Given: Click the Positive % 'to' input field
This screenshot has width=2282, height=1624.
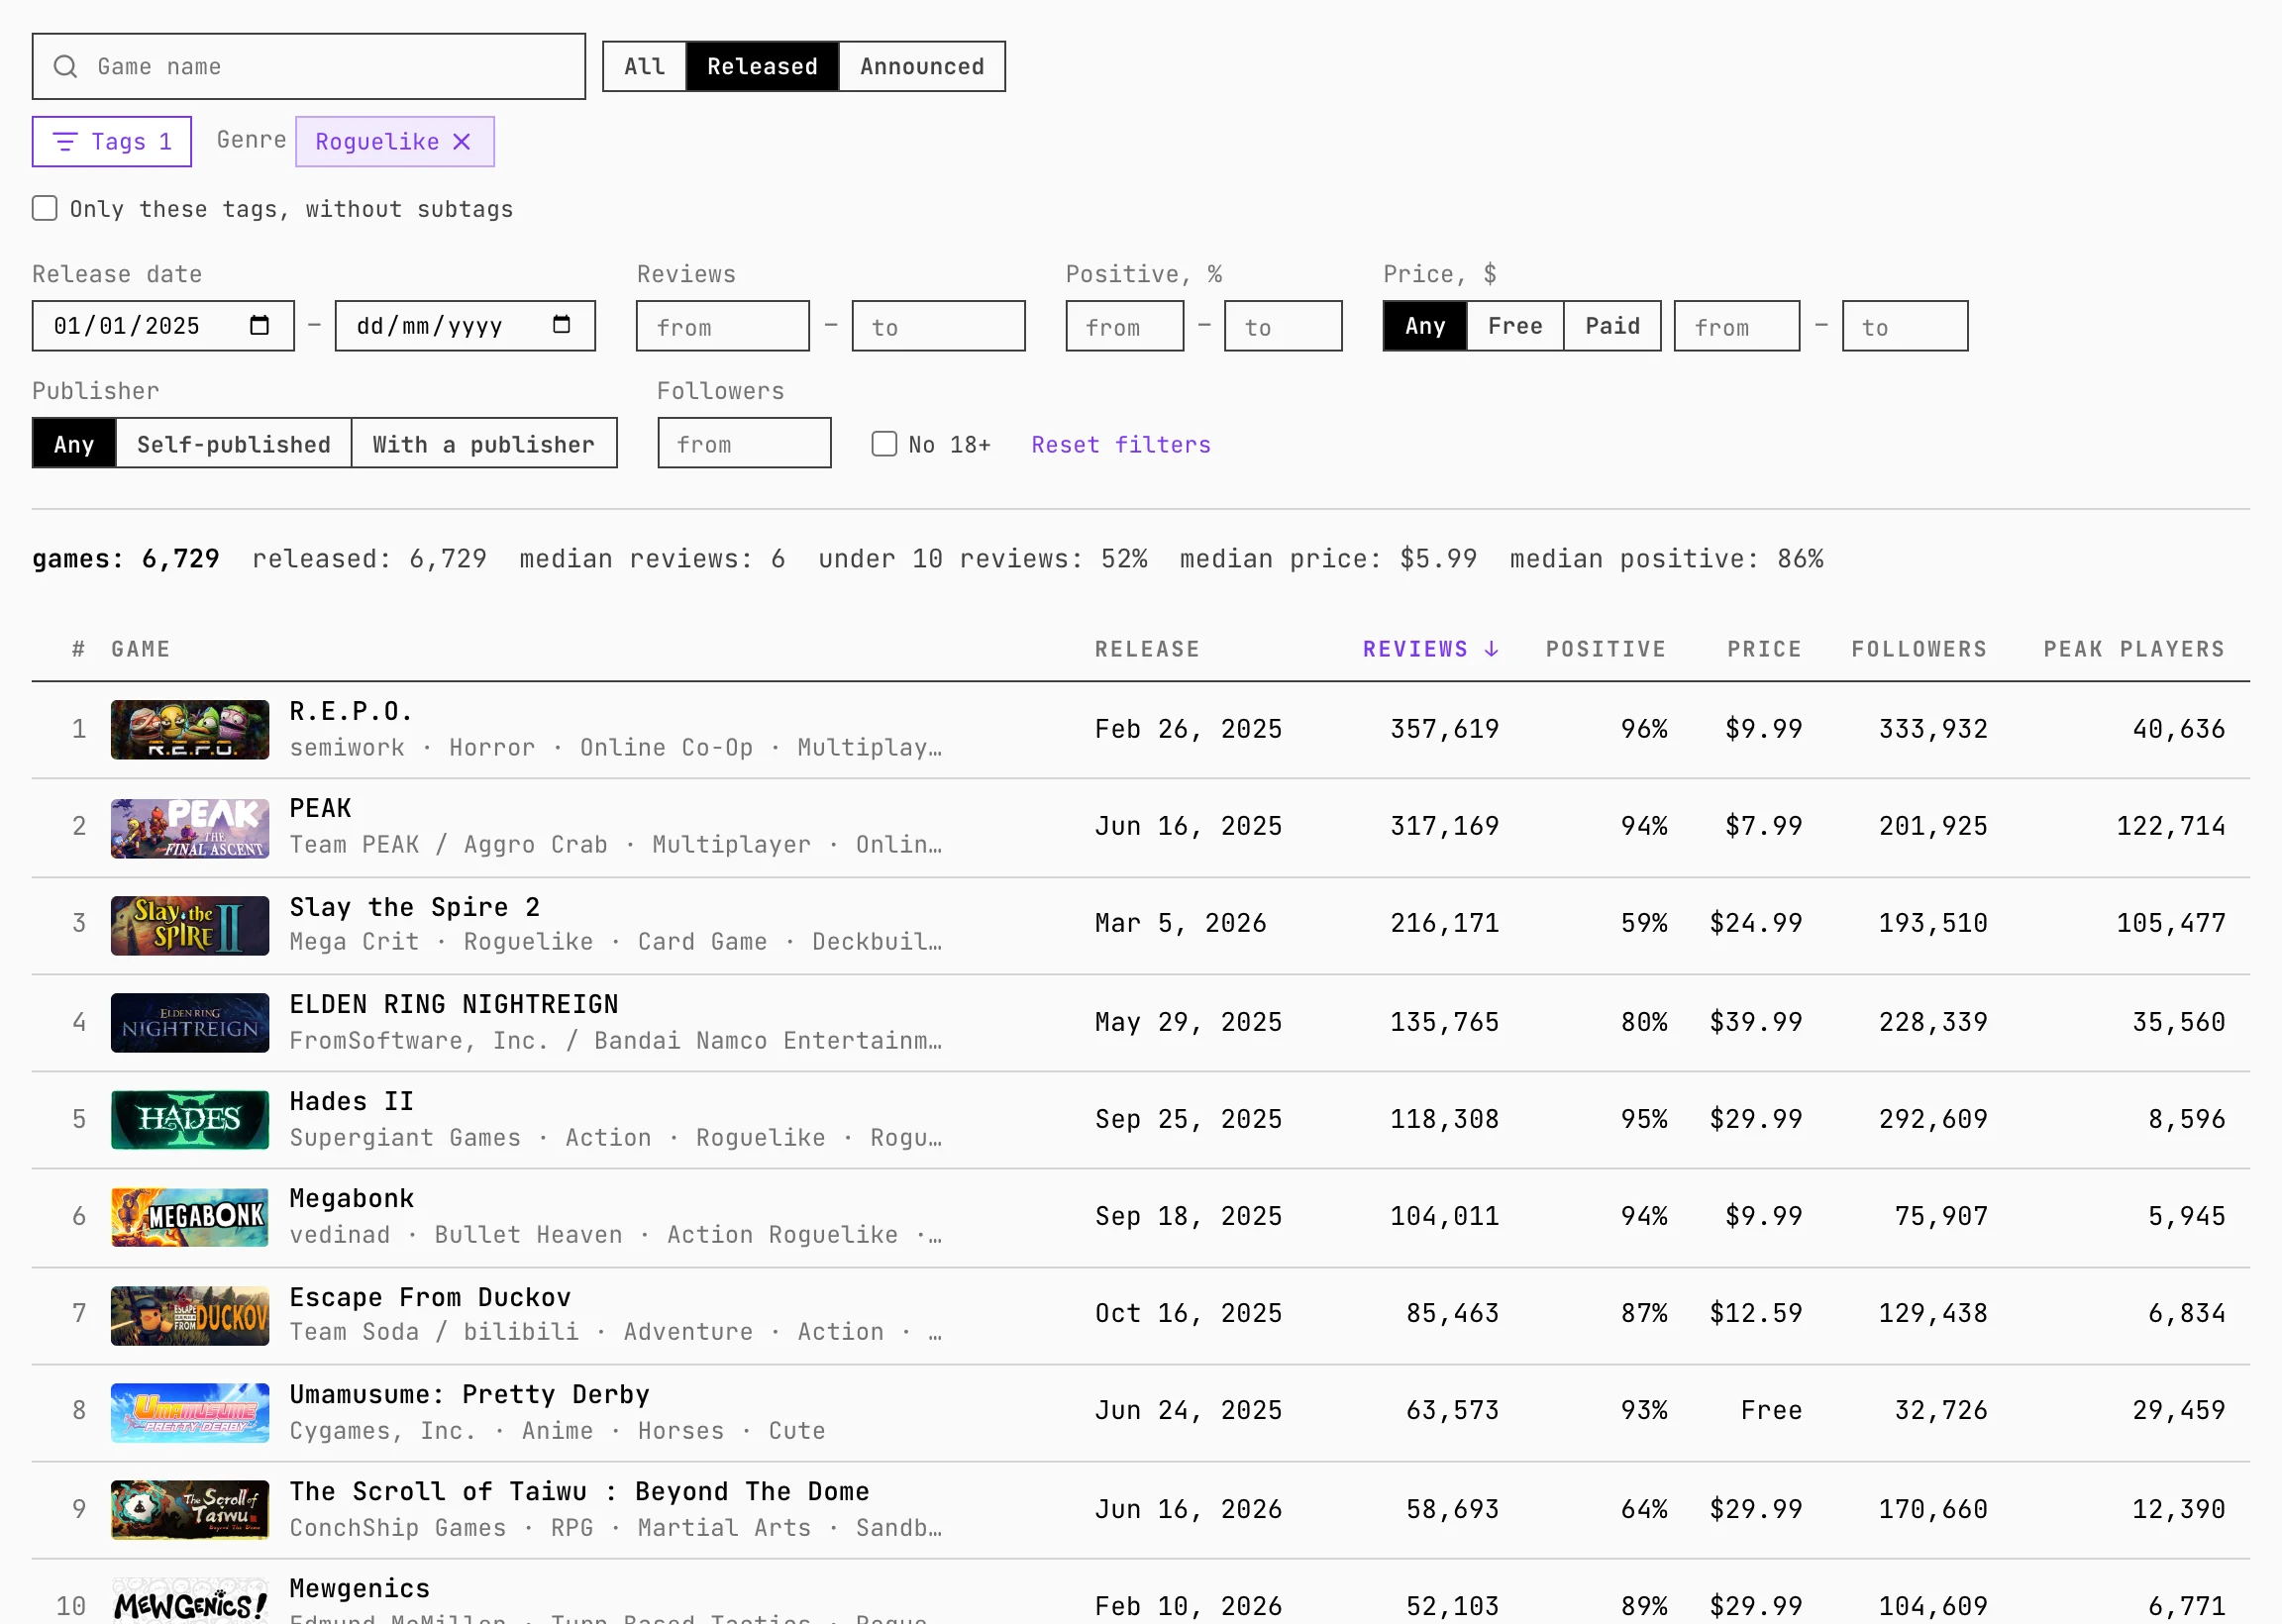Looking at the screenshot, I should click(1283, 326).
